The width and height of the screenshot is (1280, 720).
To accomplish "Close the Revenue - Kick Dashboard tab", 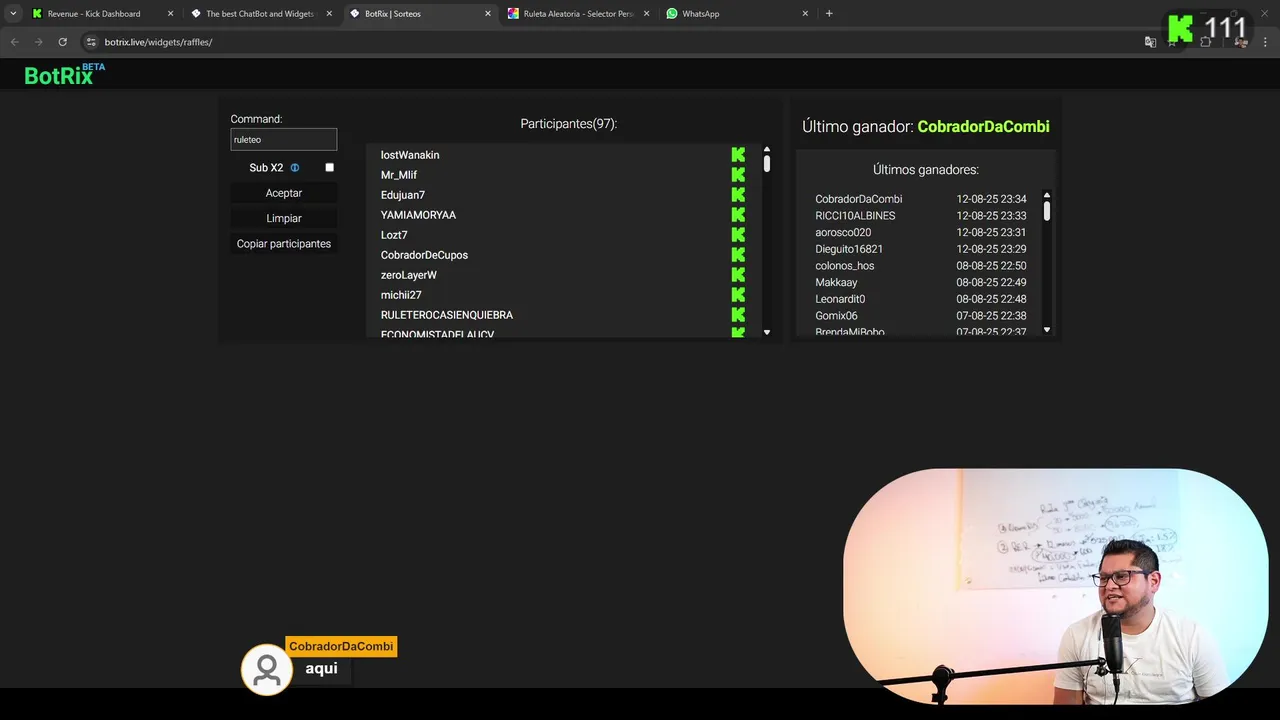I will click(x=170, y=14).
